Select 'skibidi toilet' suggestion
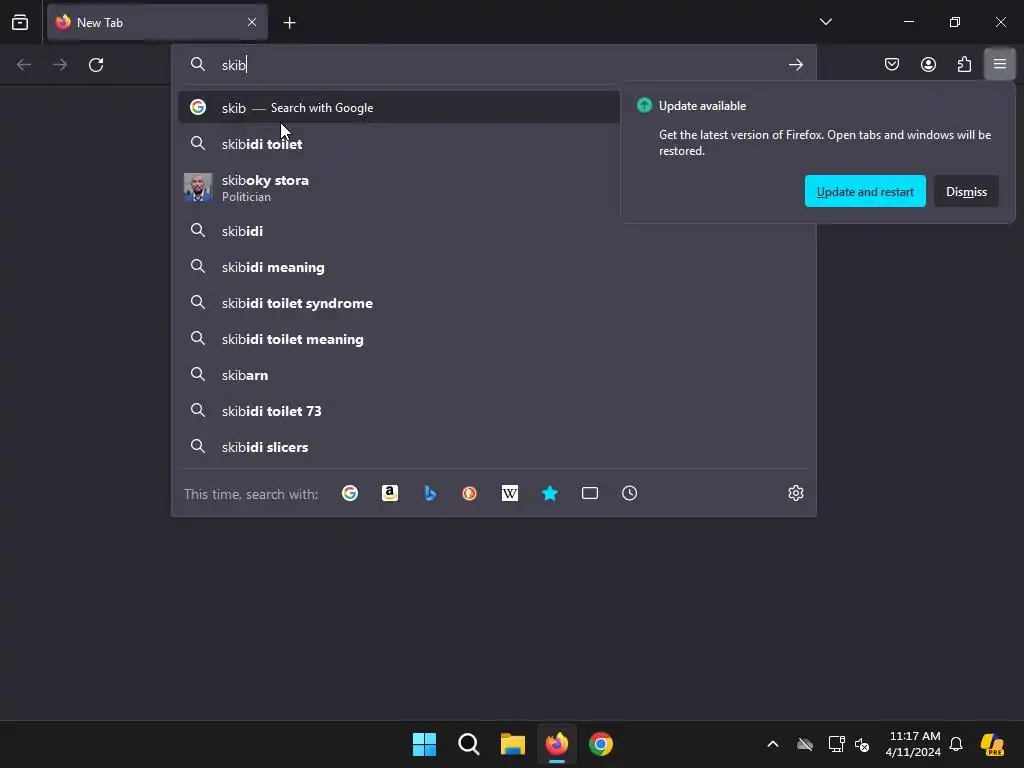The height and width of the screenshot is (768, 1024). pyautogui.click(x=399, y=144)
